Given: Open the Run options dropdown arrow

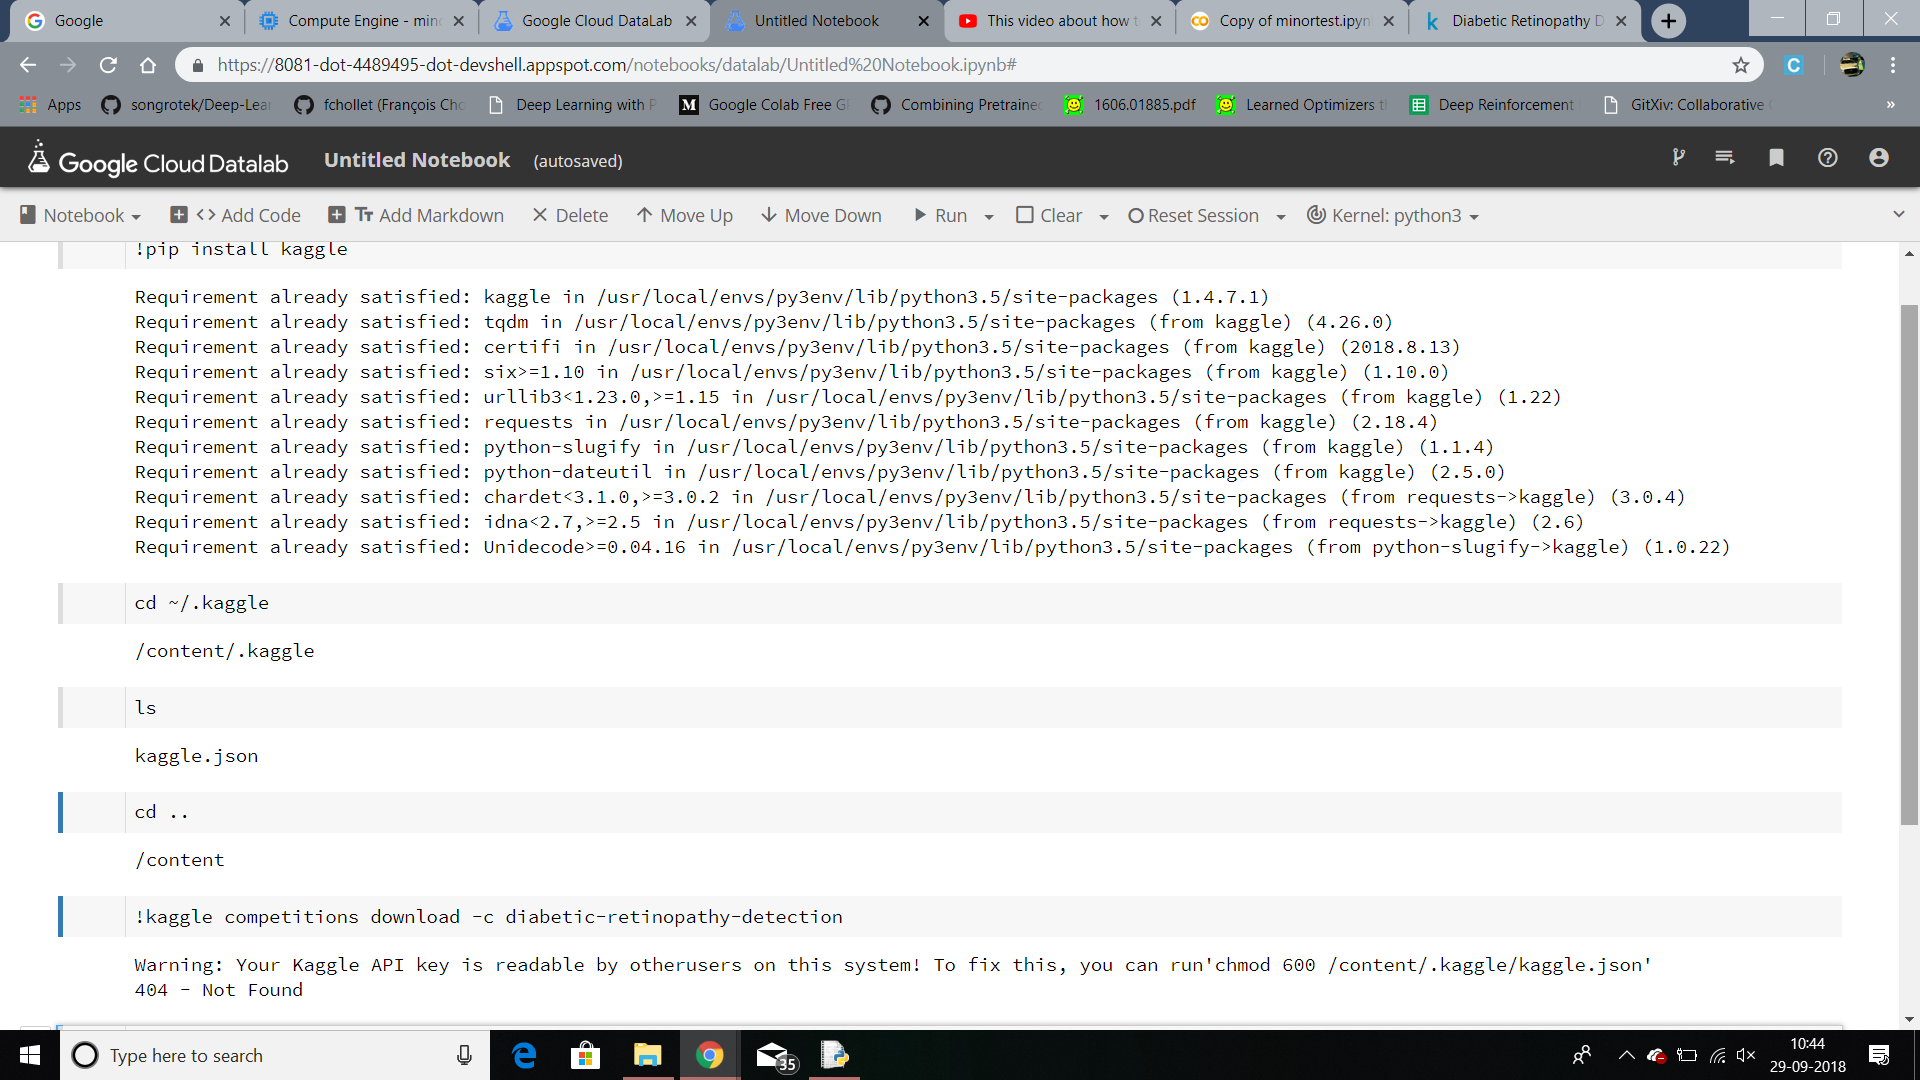Looking at the screenshot, I should [988, 215].
